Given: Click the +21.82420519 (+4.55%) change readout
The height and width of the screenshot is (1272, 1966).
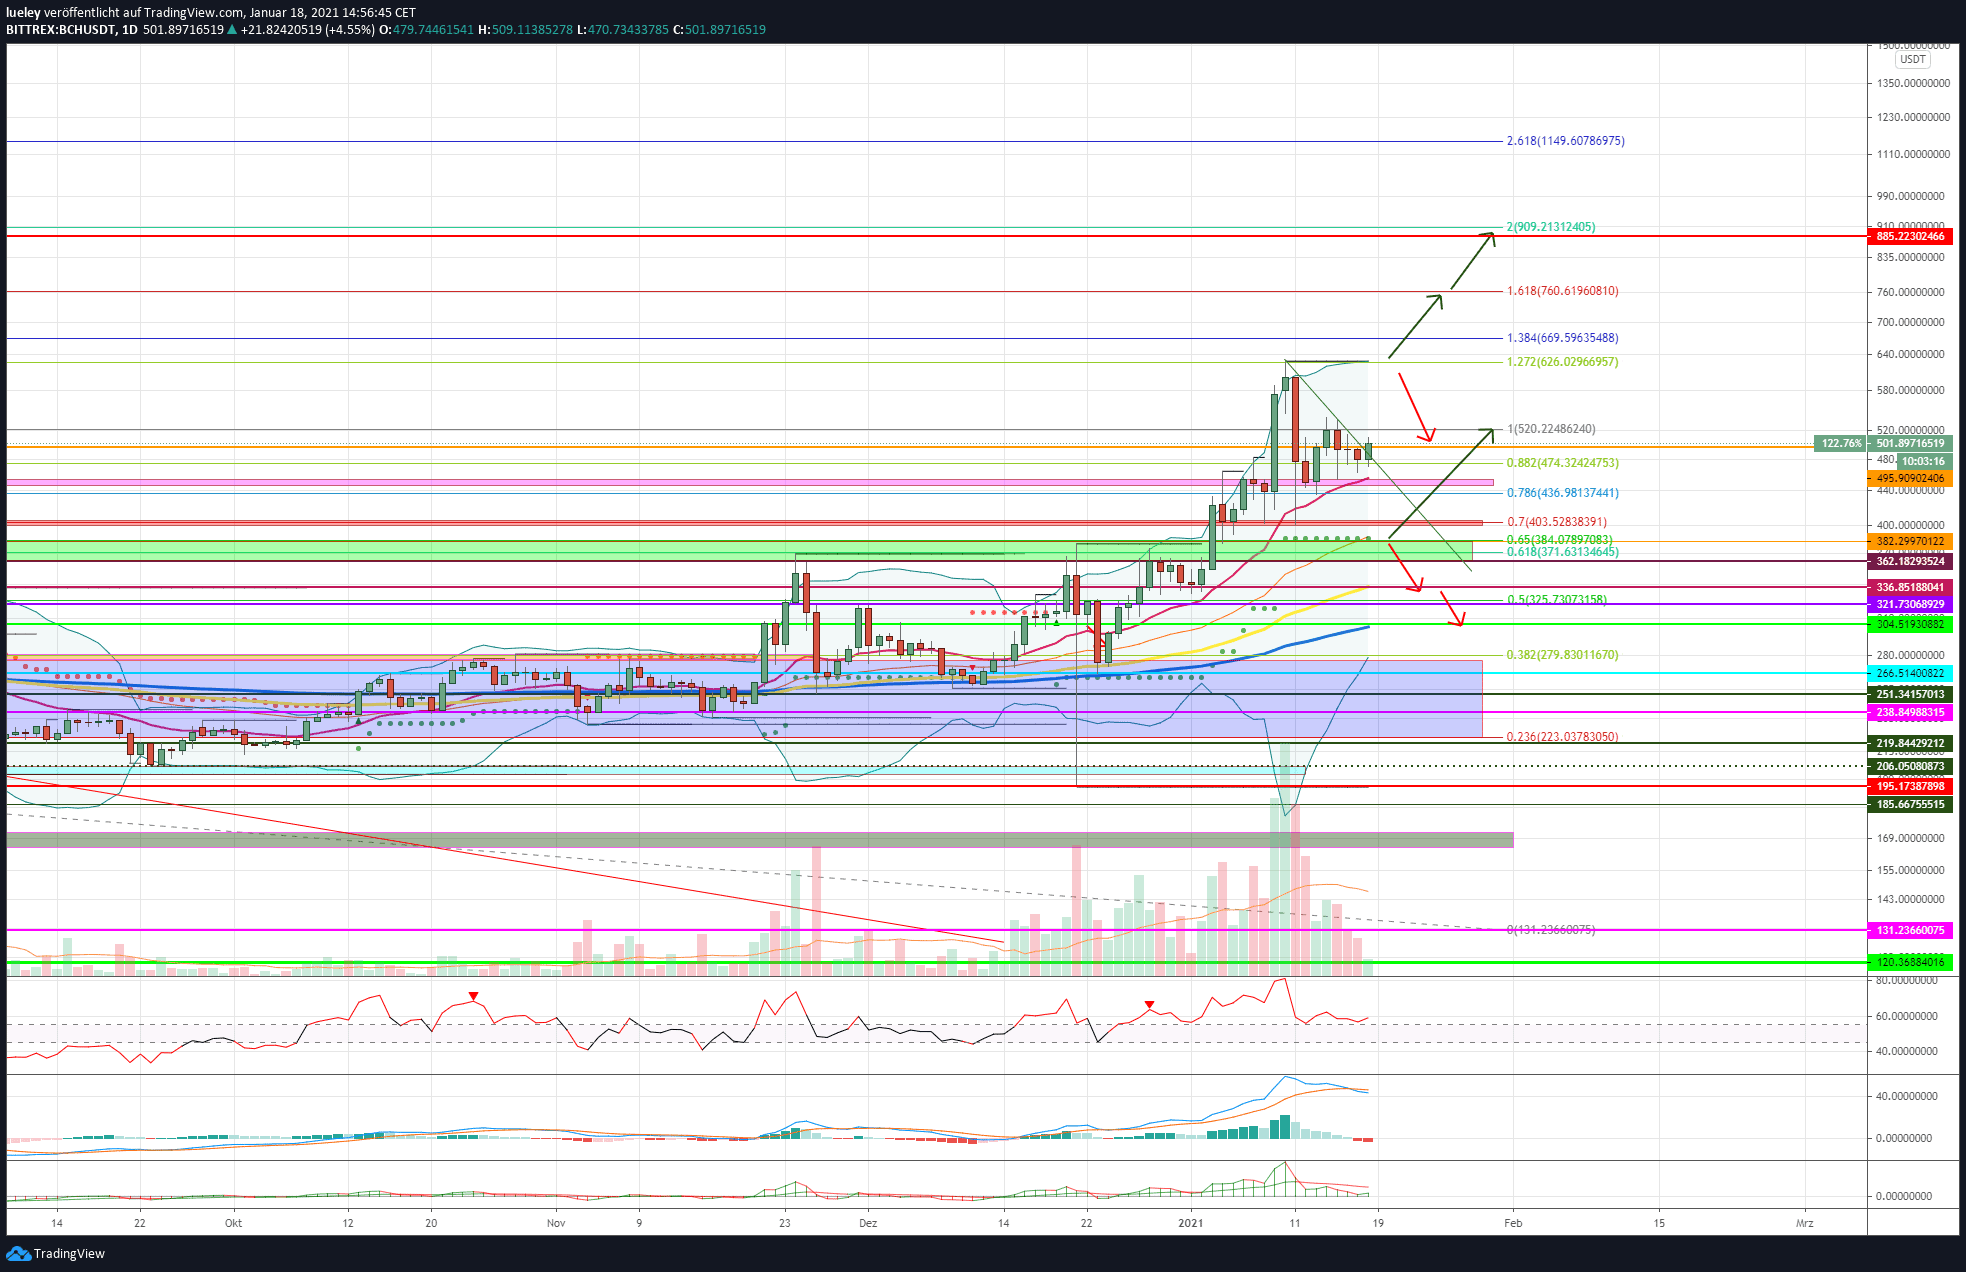Looking at the screenshot, I should (307, 30).
